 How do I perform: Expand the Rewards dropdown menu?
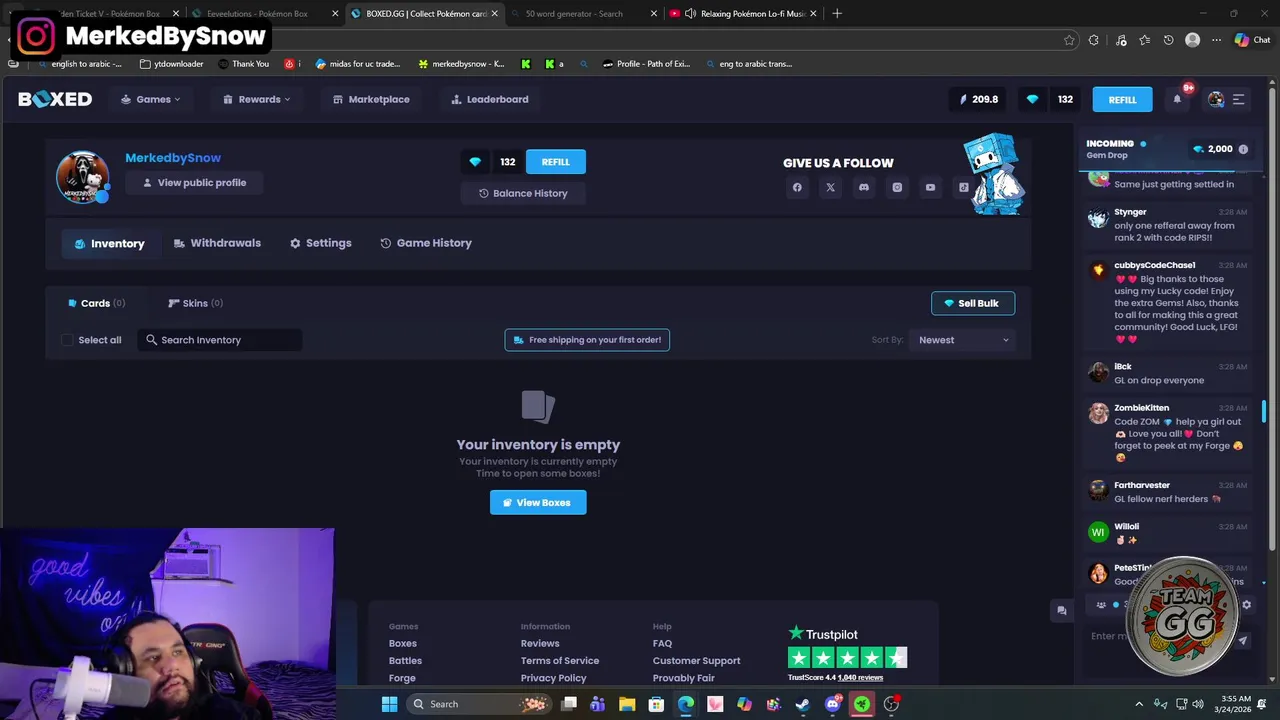[257, 99]
